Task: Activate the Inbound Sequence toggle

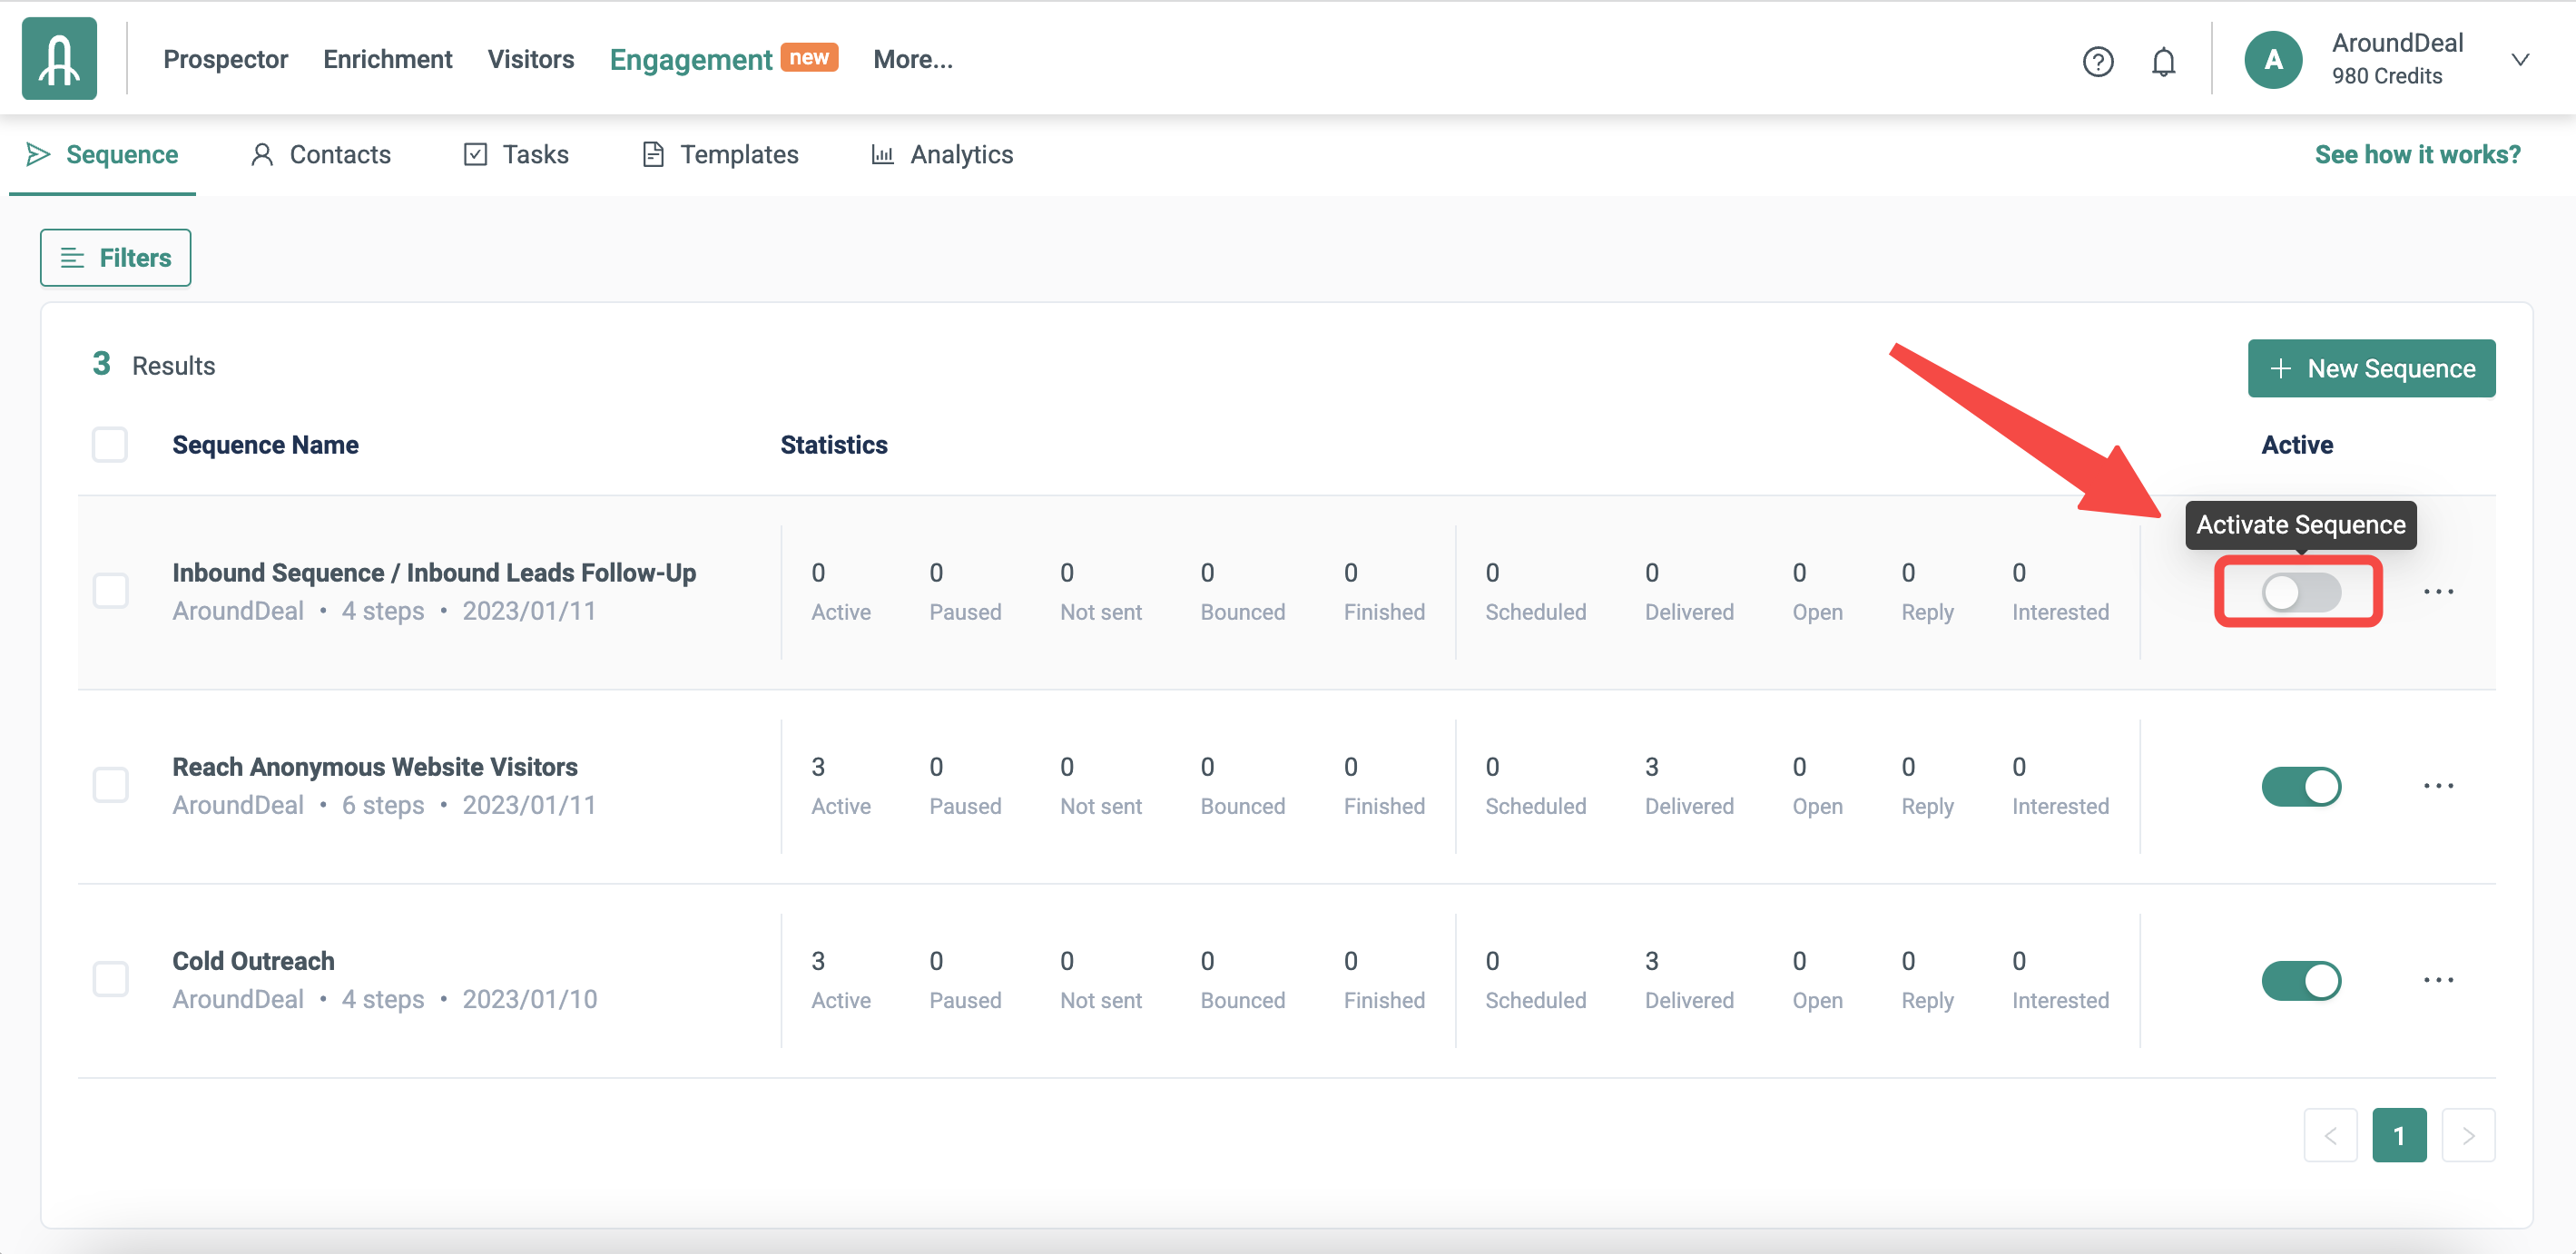Action: [2300, 592]
